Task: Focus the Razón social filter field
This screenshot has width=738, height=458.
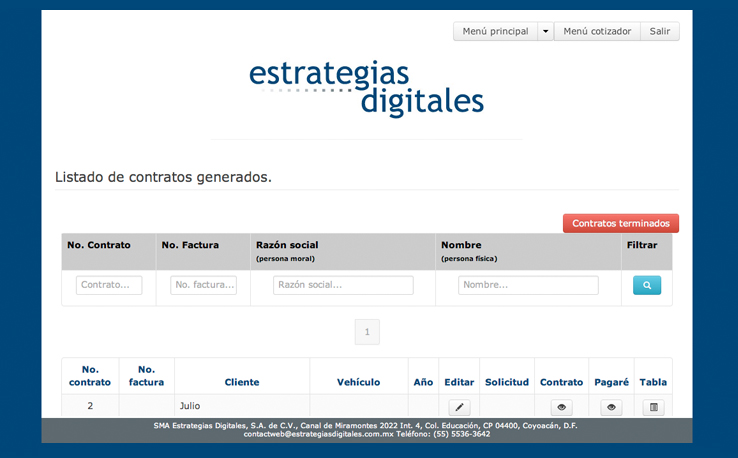Action: tap(343, 285)
